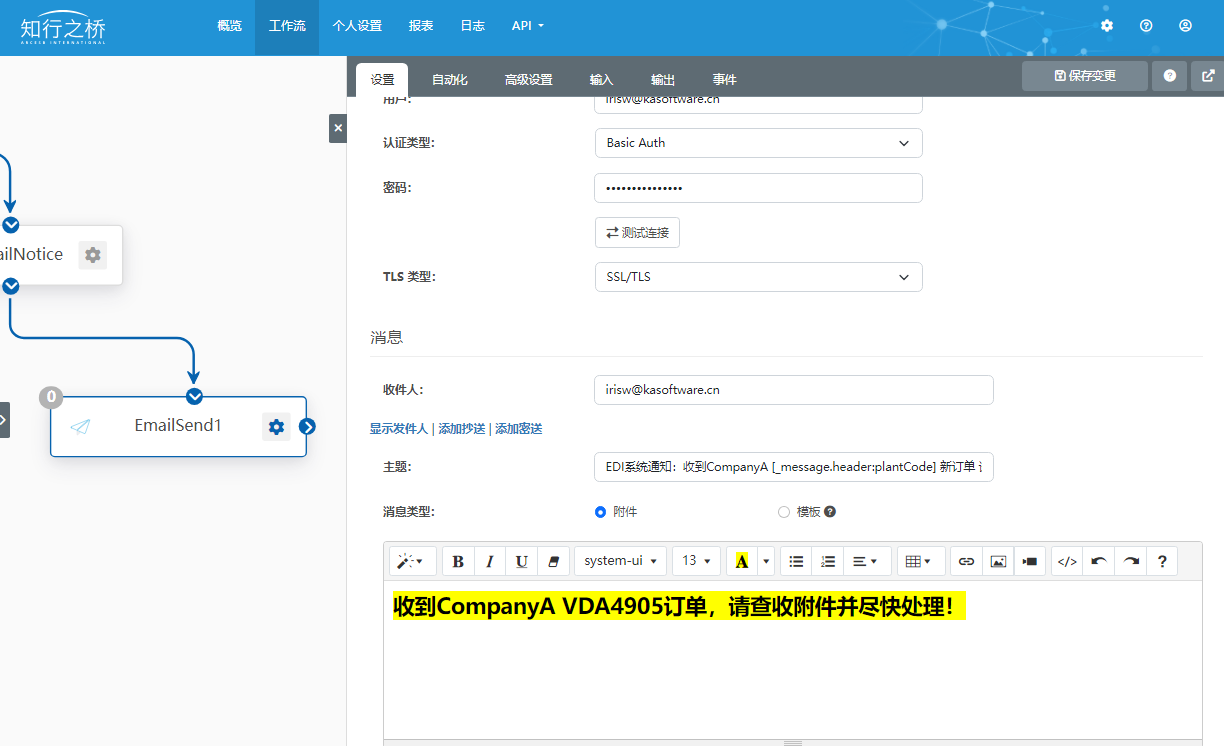Screen dimensions: 1224x746
Task: Insert a link using the editor toolbar
Action: [x=966, y=562]
